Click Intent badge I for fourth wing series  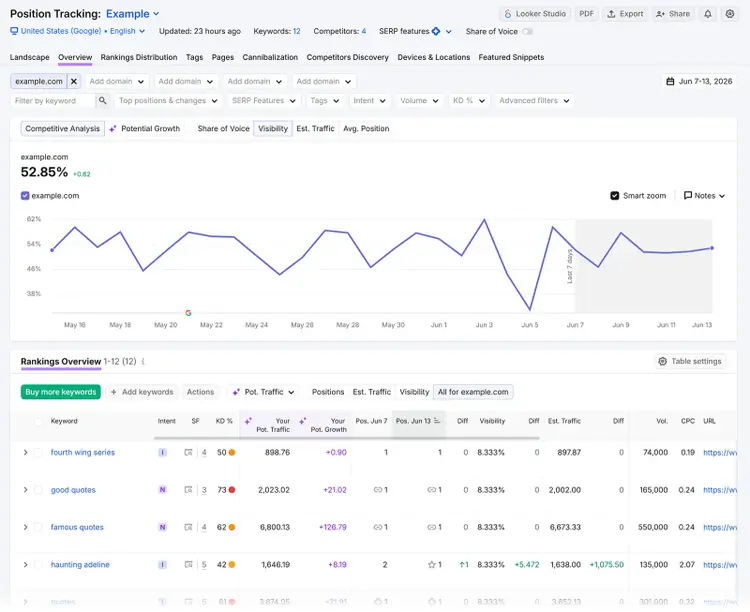[x=163, y=452]
